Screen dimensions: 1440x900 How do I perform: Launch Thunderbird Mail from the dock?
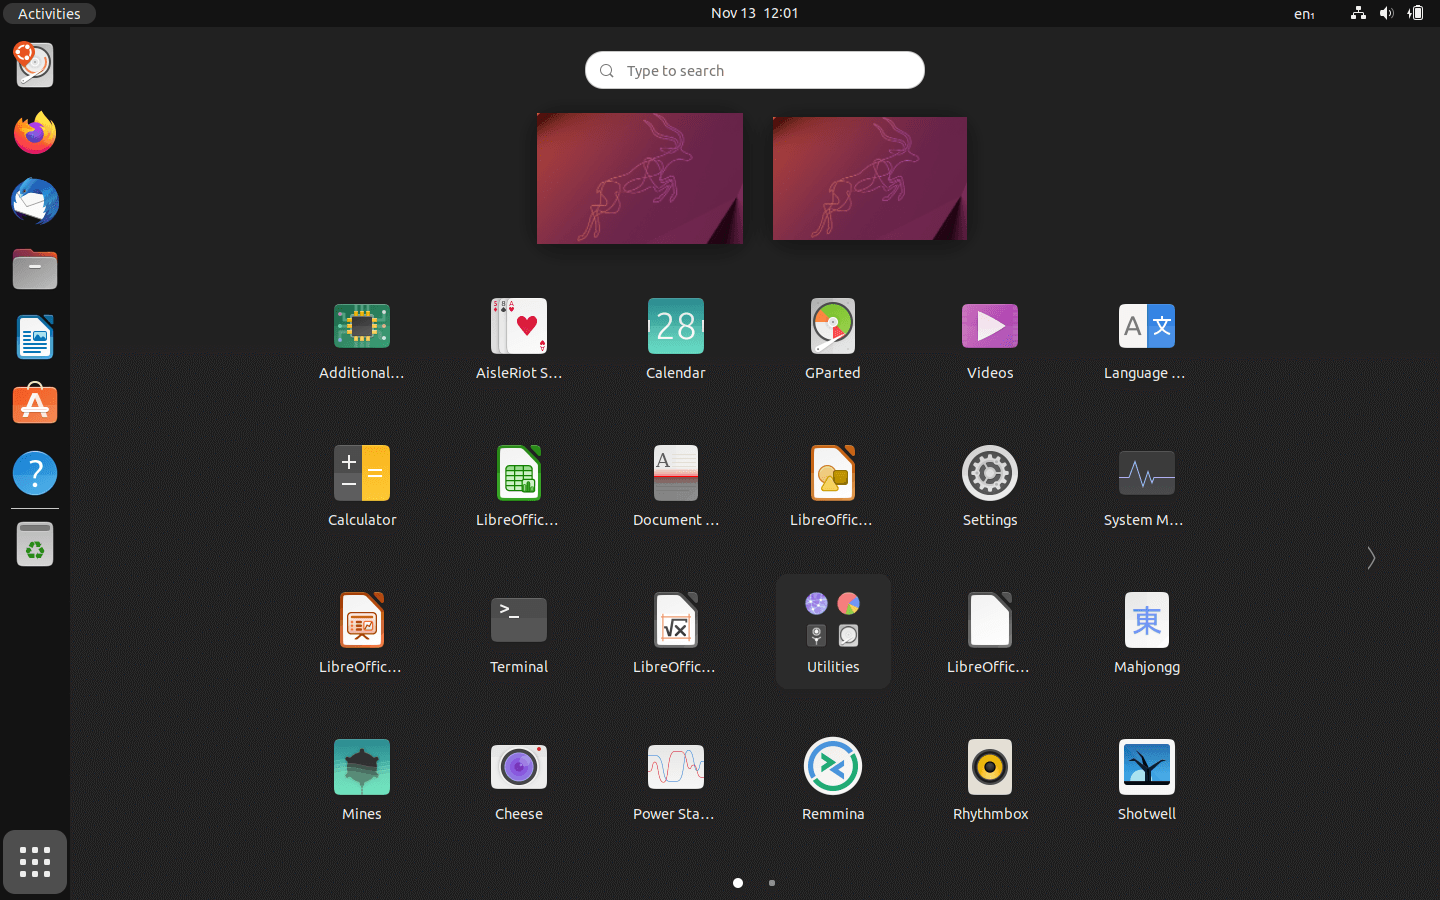pos(35,201)
